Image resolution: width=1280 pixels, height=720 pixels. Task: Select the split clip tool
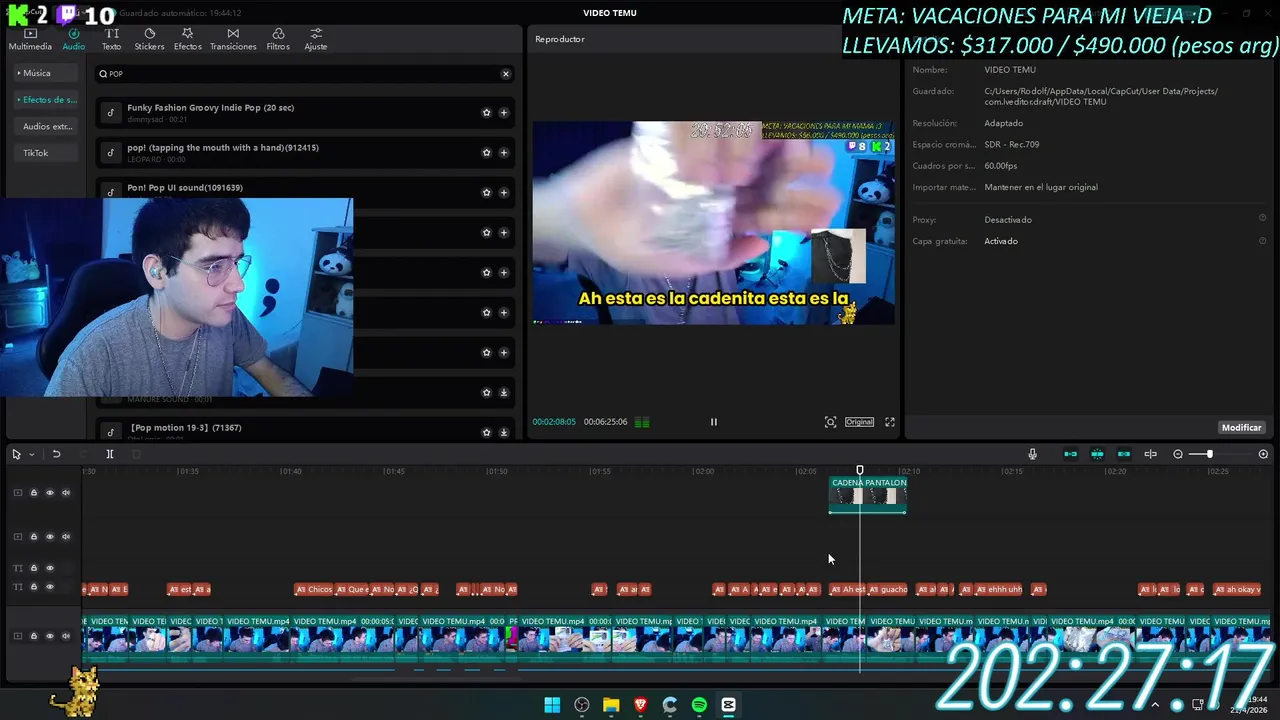click(x=110, y=454)
